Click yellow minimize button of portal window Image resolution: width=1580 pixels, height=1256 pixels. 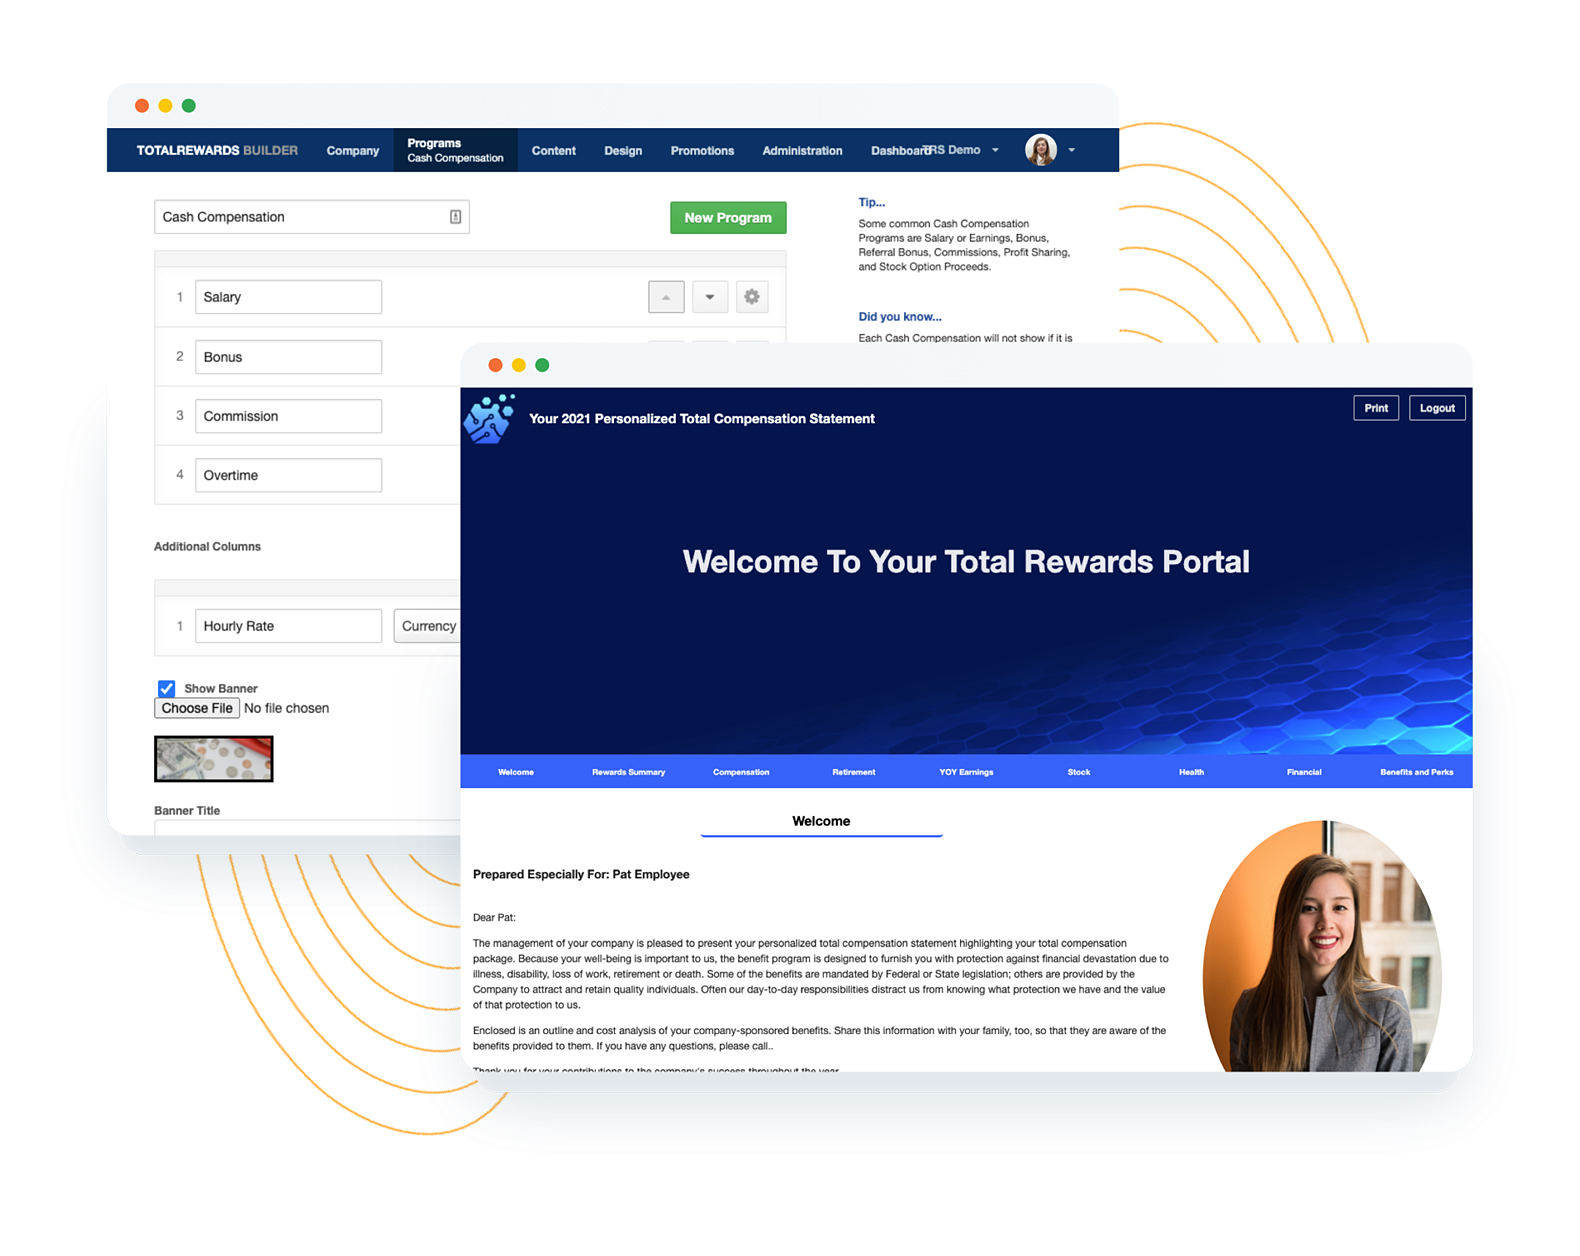518,365
